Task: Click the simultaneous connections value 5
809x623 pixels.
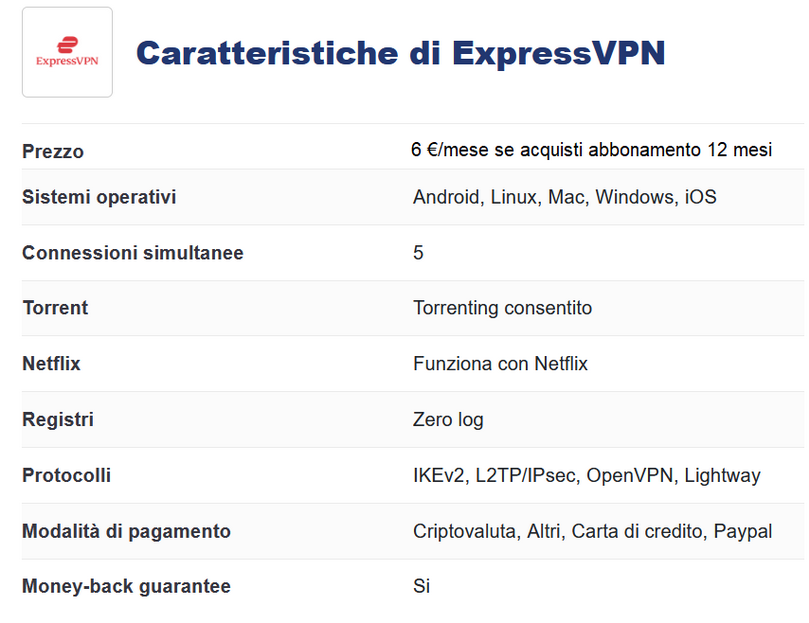Action: click(x=418, y=253)
